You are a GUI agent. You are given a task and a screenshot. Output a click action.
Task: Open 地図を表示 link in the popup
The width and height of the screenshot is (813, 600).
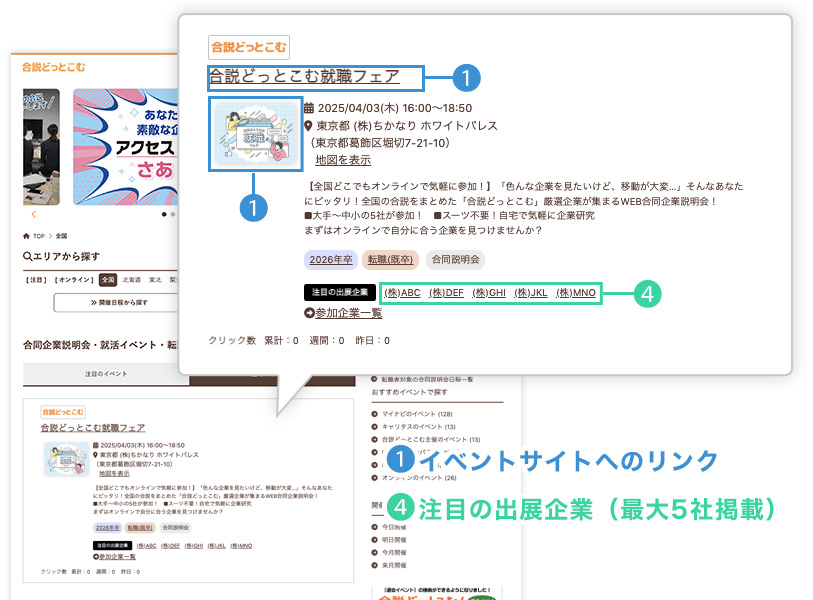(x=342, y=160)
